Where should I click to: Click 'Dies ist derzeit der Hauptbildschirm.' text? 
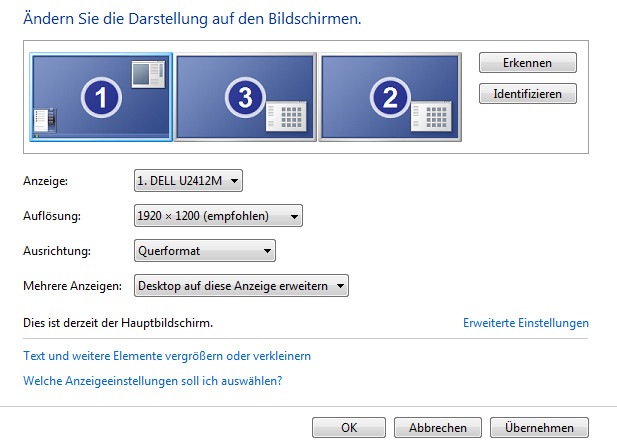click(118, 323)
